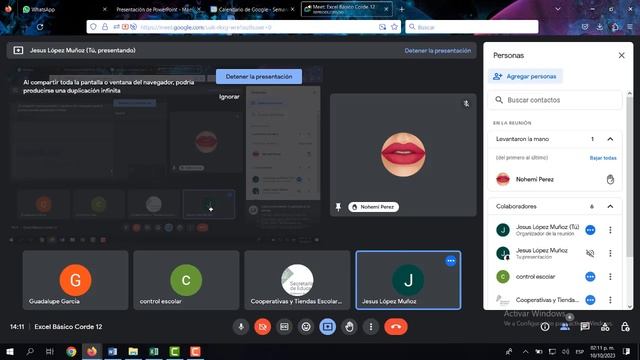Viewport: 640px width, 360px height.
Task: Click the present screen button in controls
Action: (327, 327)
